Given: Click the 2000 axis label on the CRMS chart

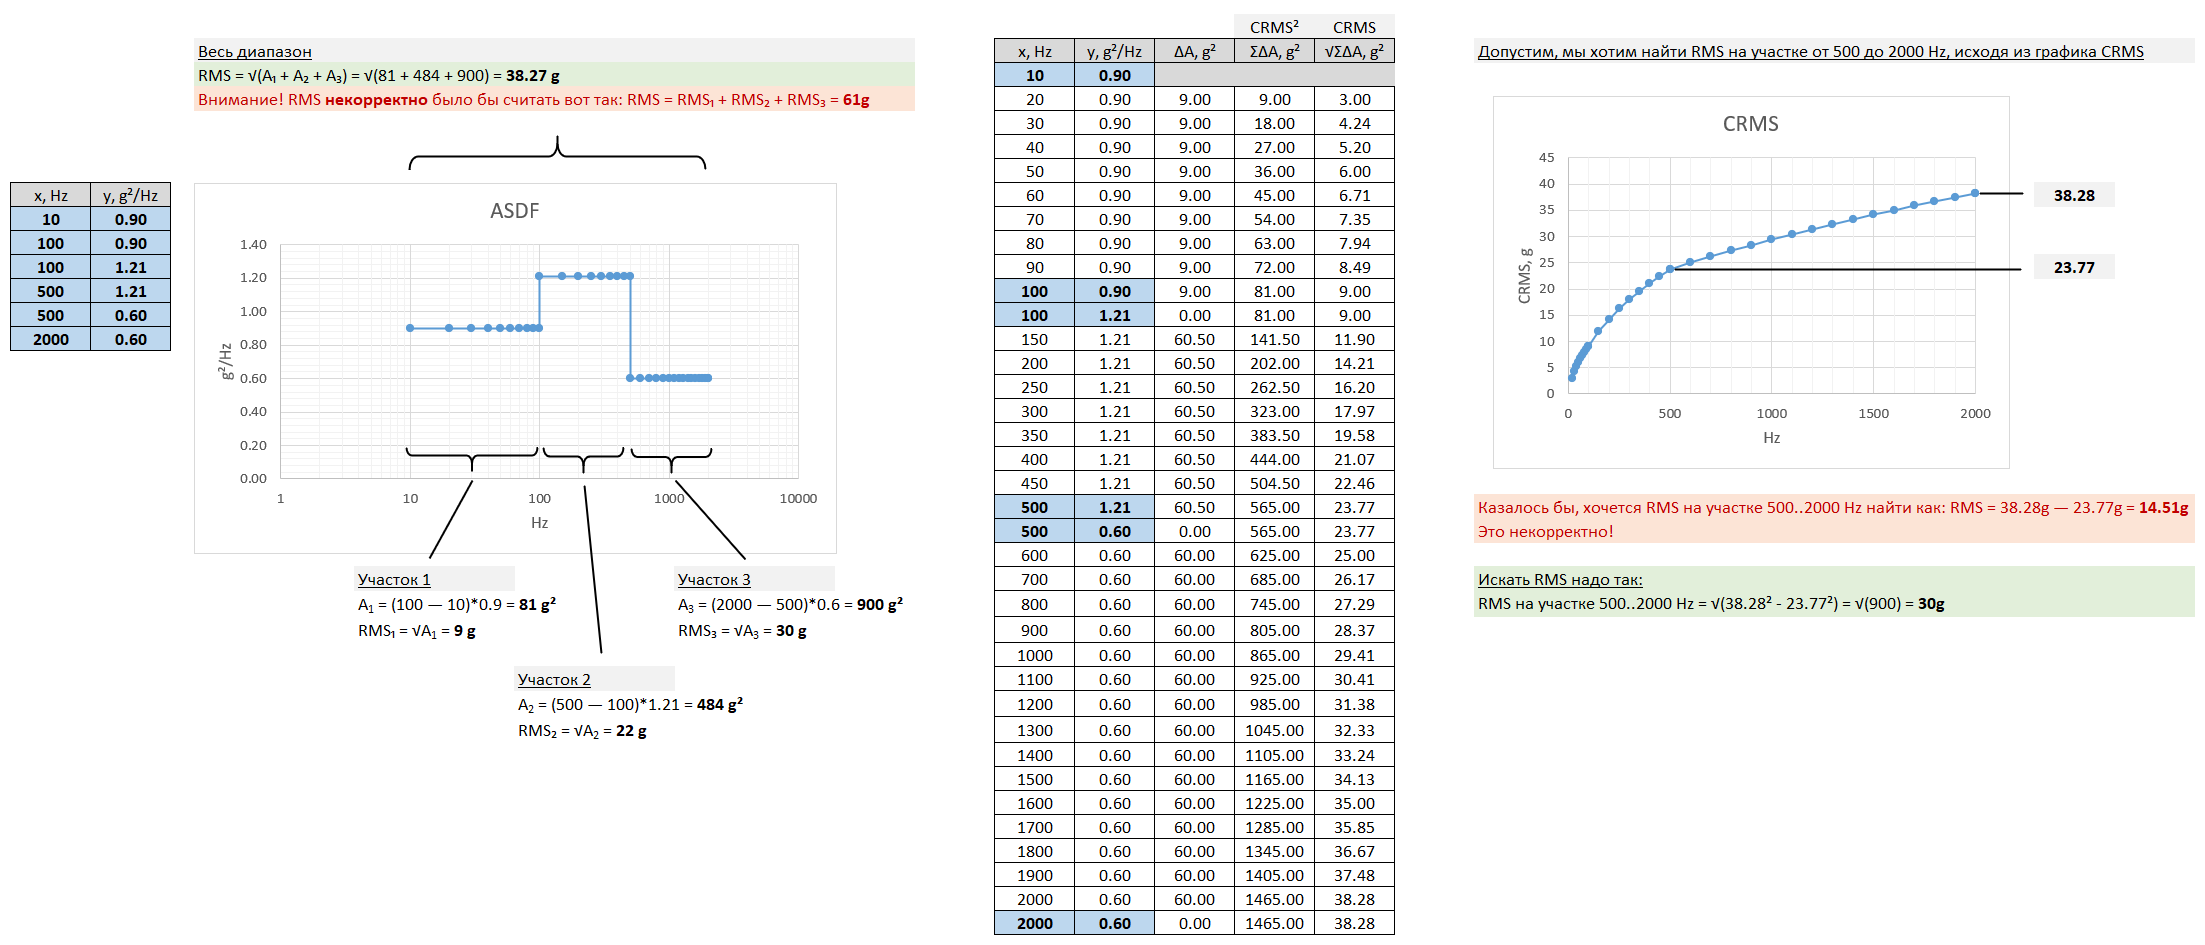Looking at the screenshot, I should click(x=1975, y=413).
